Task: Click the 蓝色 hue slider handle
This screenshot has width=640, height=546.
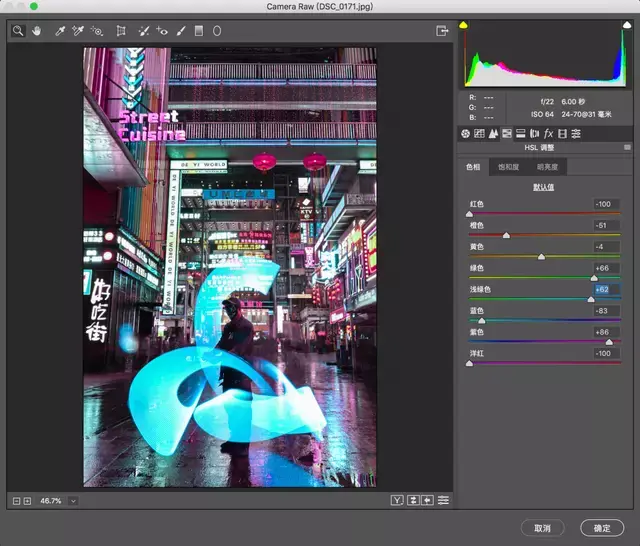Action: point(482,320)
